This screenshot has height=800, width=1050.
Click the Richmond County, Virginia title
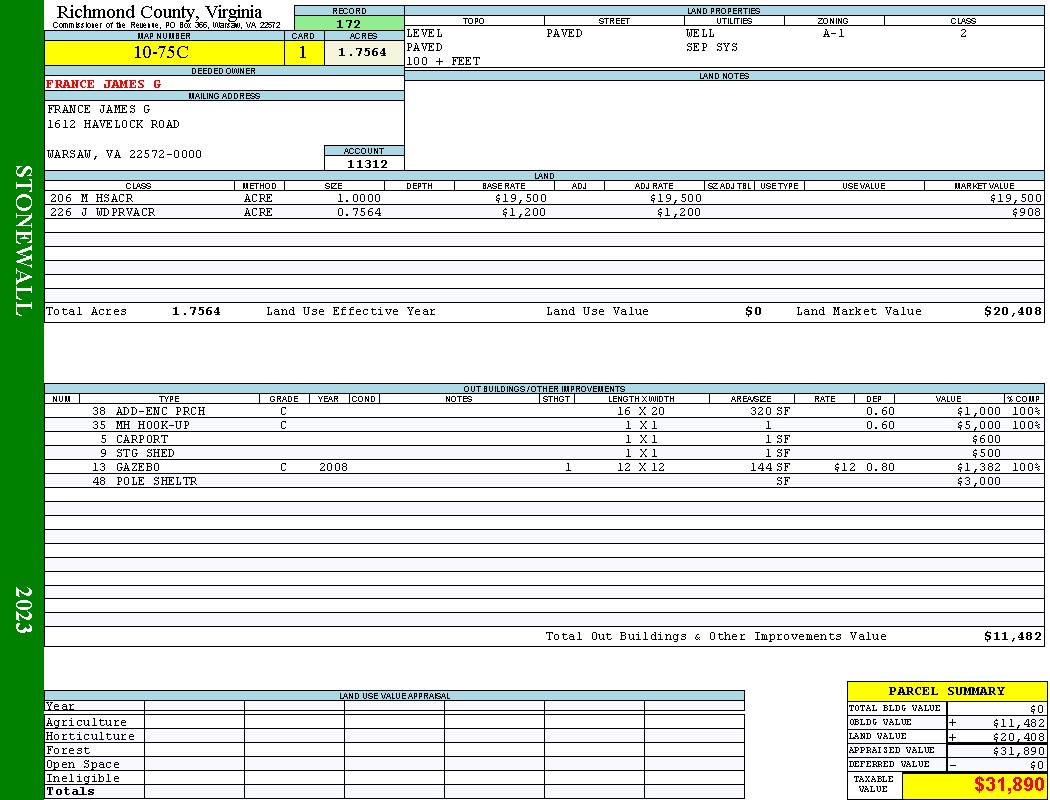pyautogui.click(x=159, y=12)
